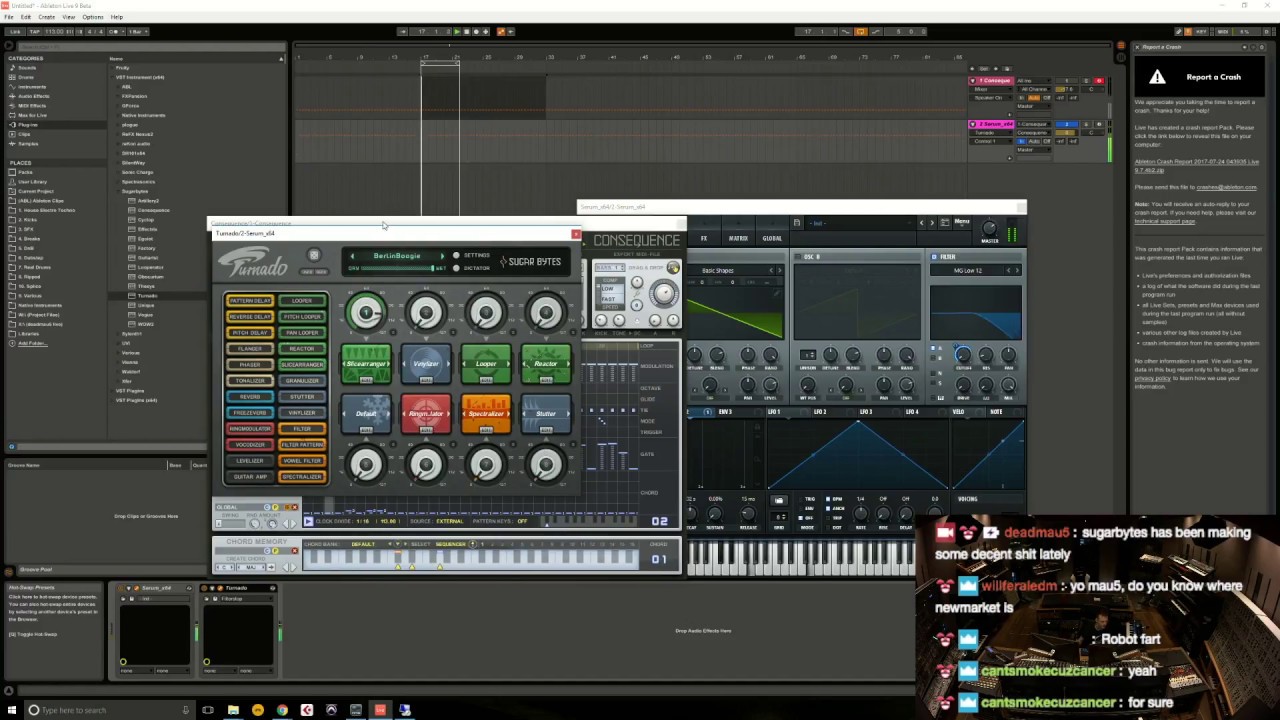The width and height of the screenshot is (1280, 720).
Task: Toggle LFO BPM sync checkbox in Serum
Action: coord(828,499)
